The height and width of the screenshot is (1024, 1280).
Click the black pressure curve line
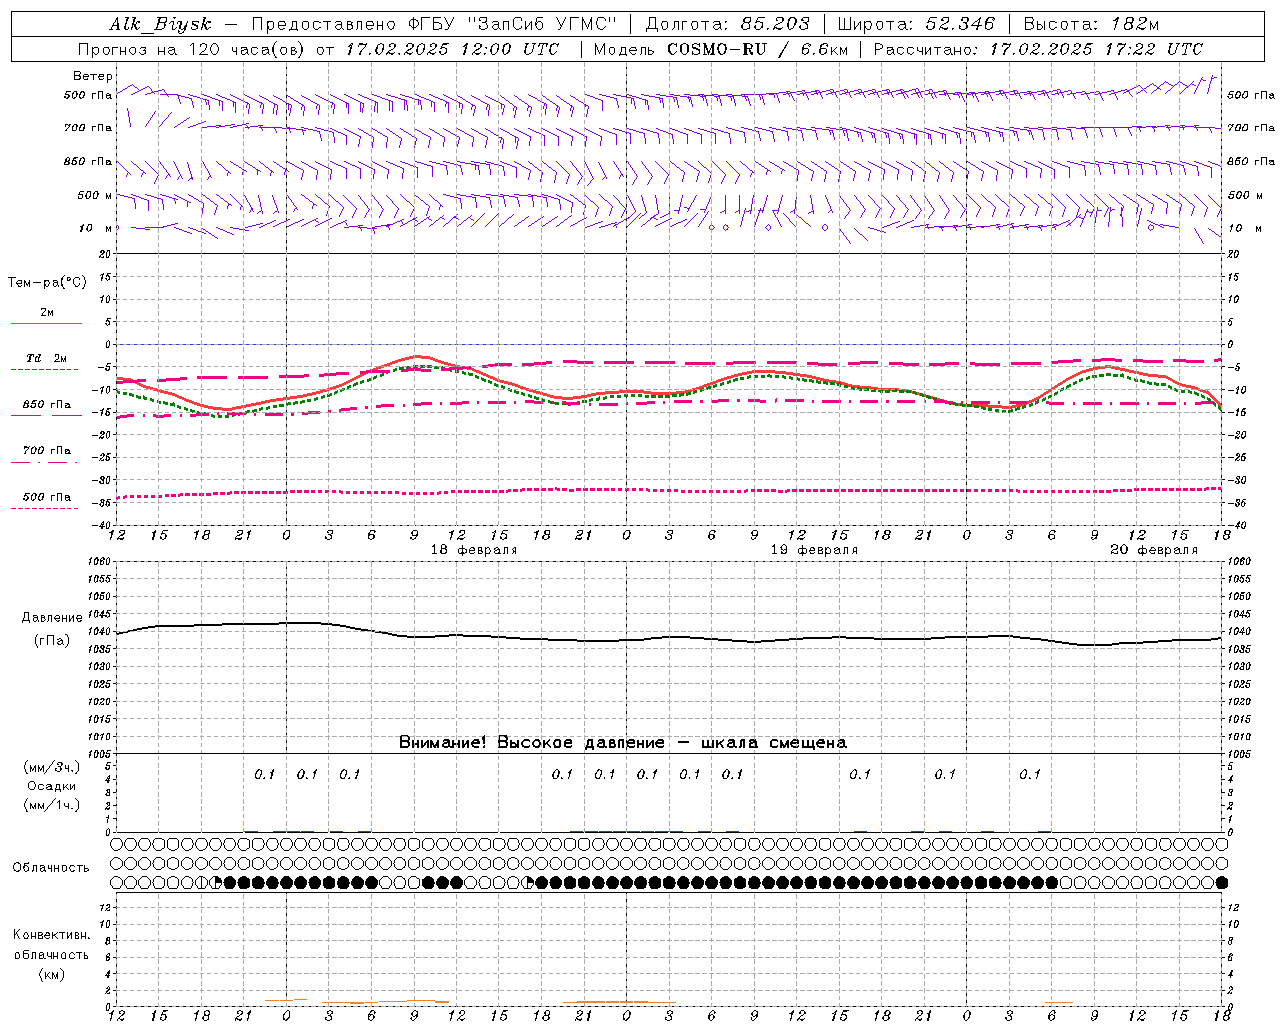click(668, 637)
